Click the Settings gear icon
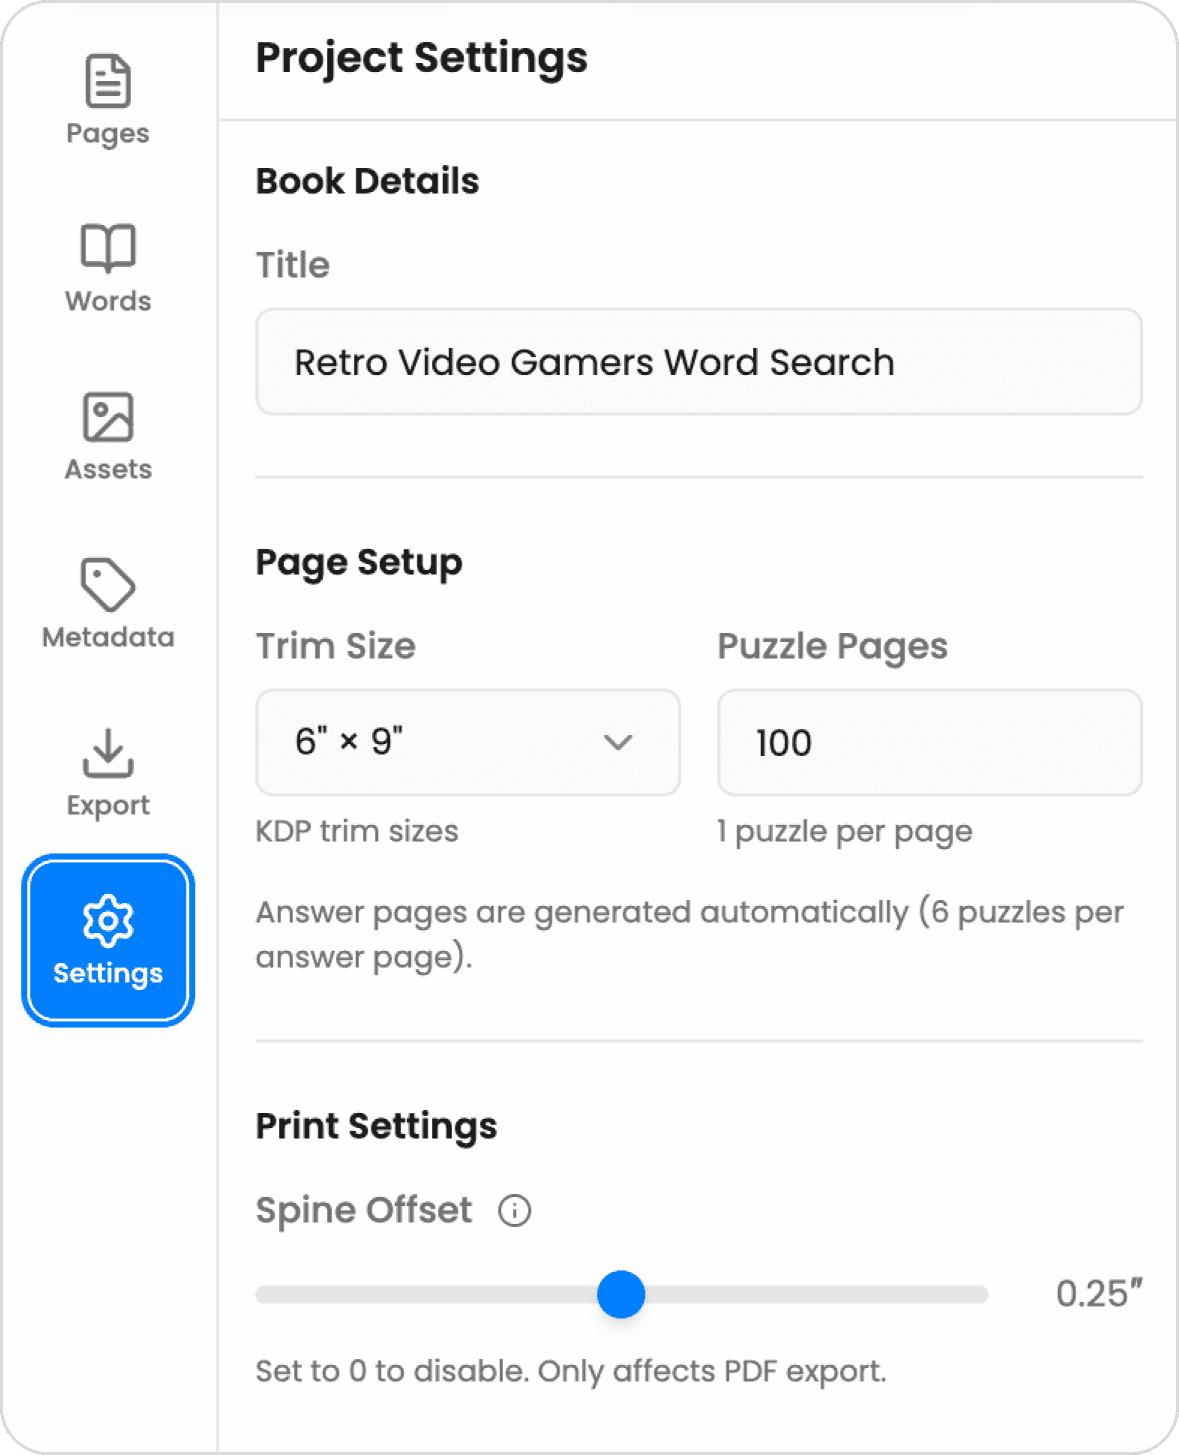 pos(107,921)
